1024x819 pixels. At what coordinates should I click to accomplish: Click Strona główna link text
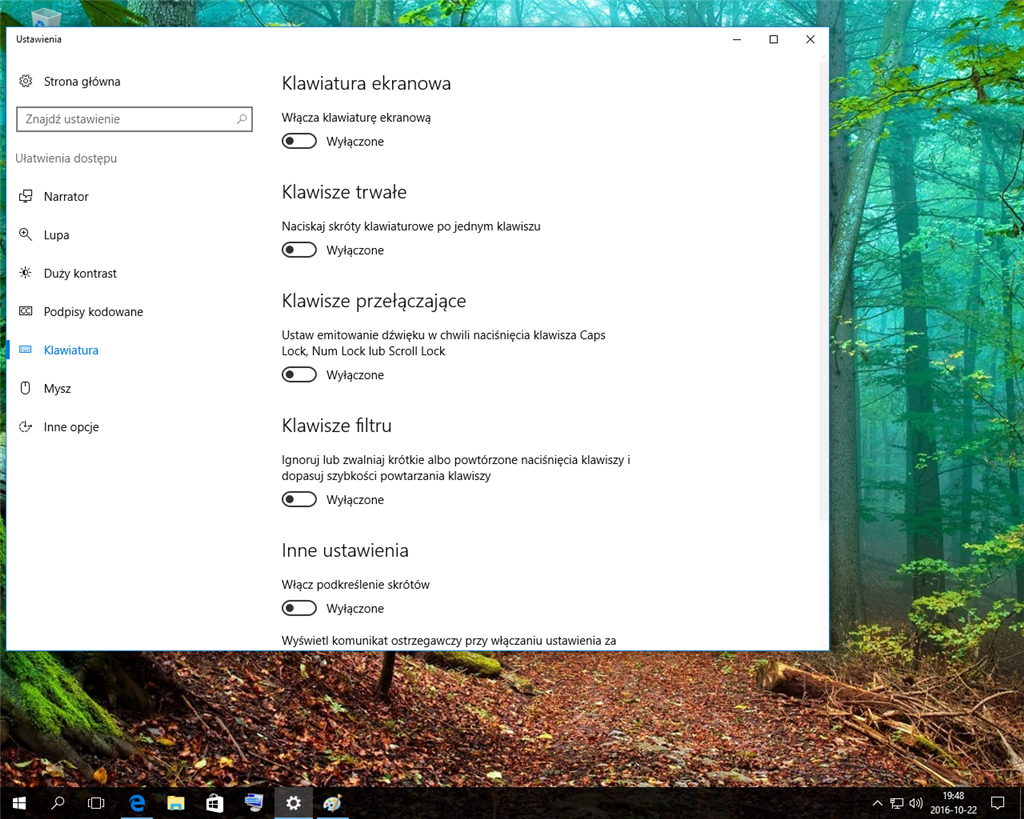pos(82,82)
